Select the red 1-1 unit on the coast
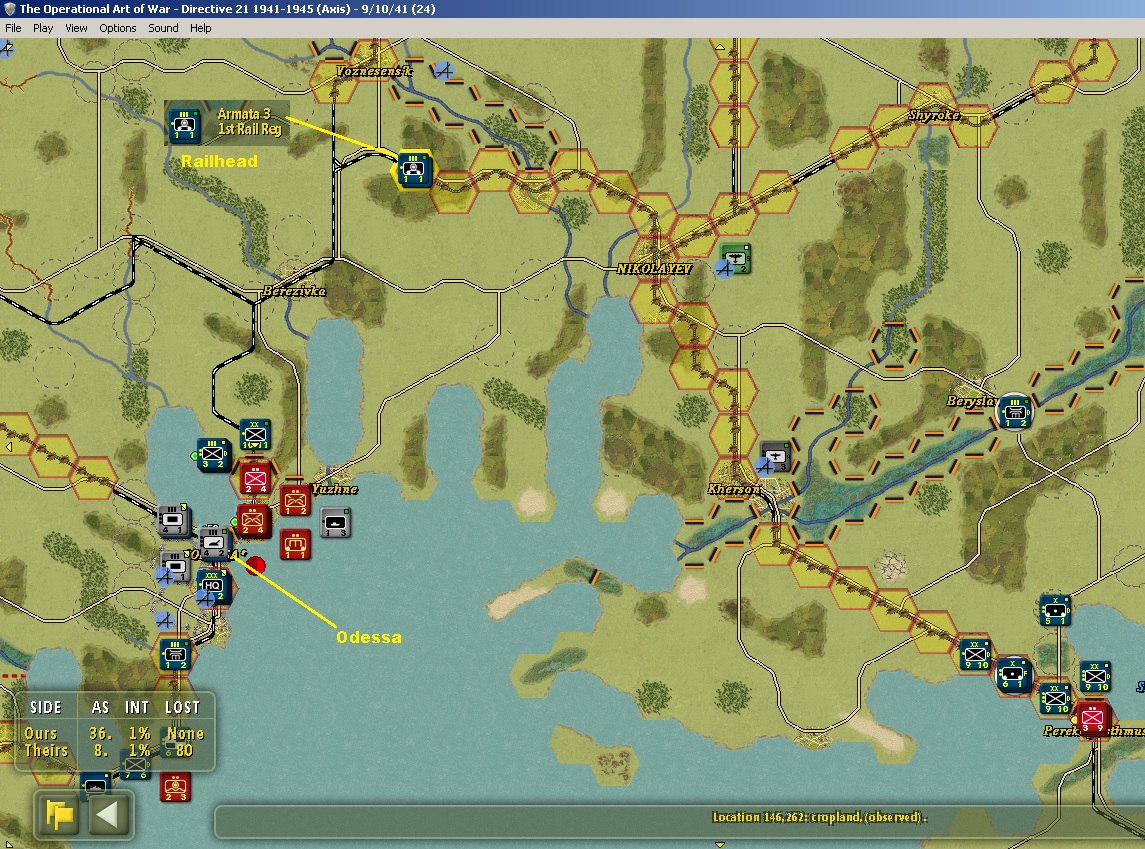Screen dimensions: 1145x849 (295, 544)
